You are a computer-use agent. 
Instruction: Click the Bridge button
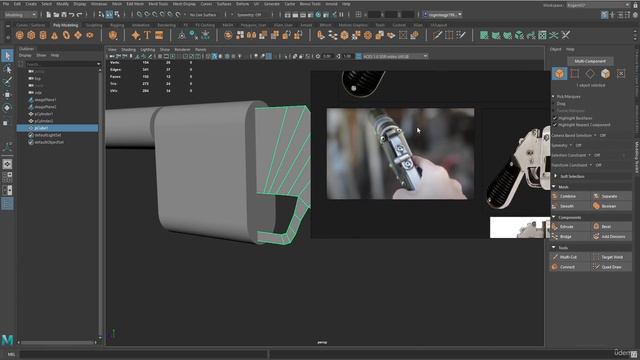[570, 237]
